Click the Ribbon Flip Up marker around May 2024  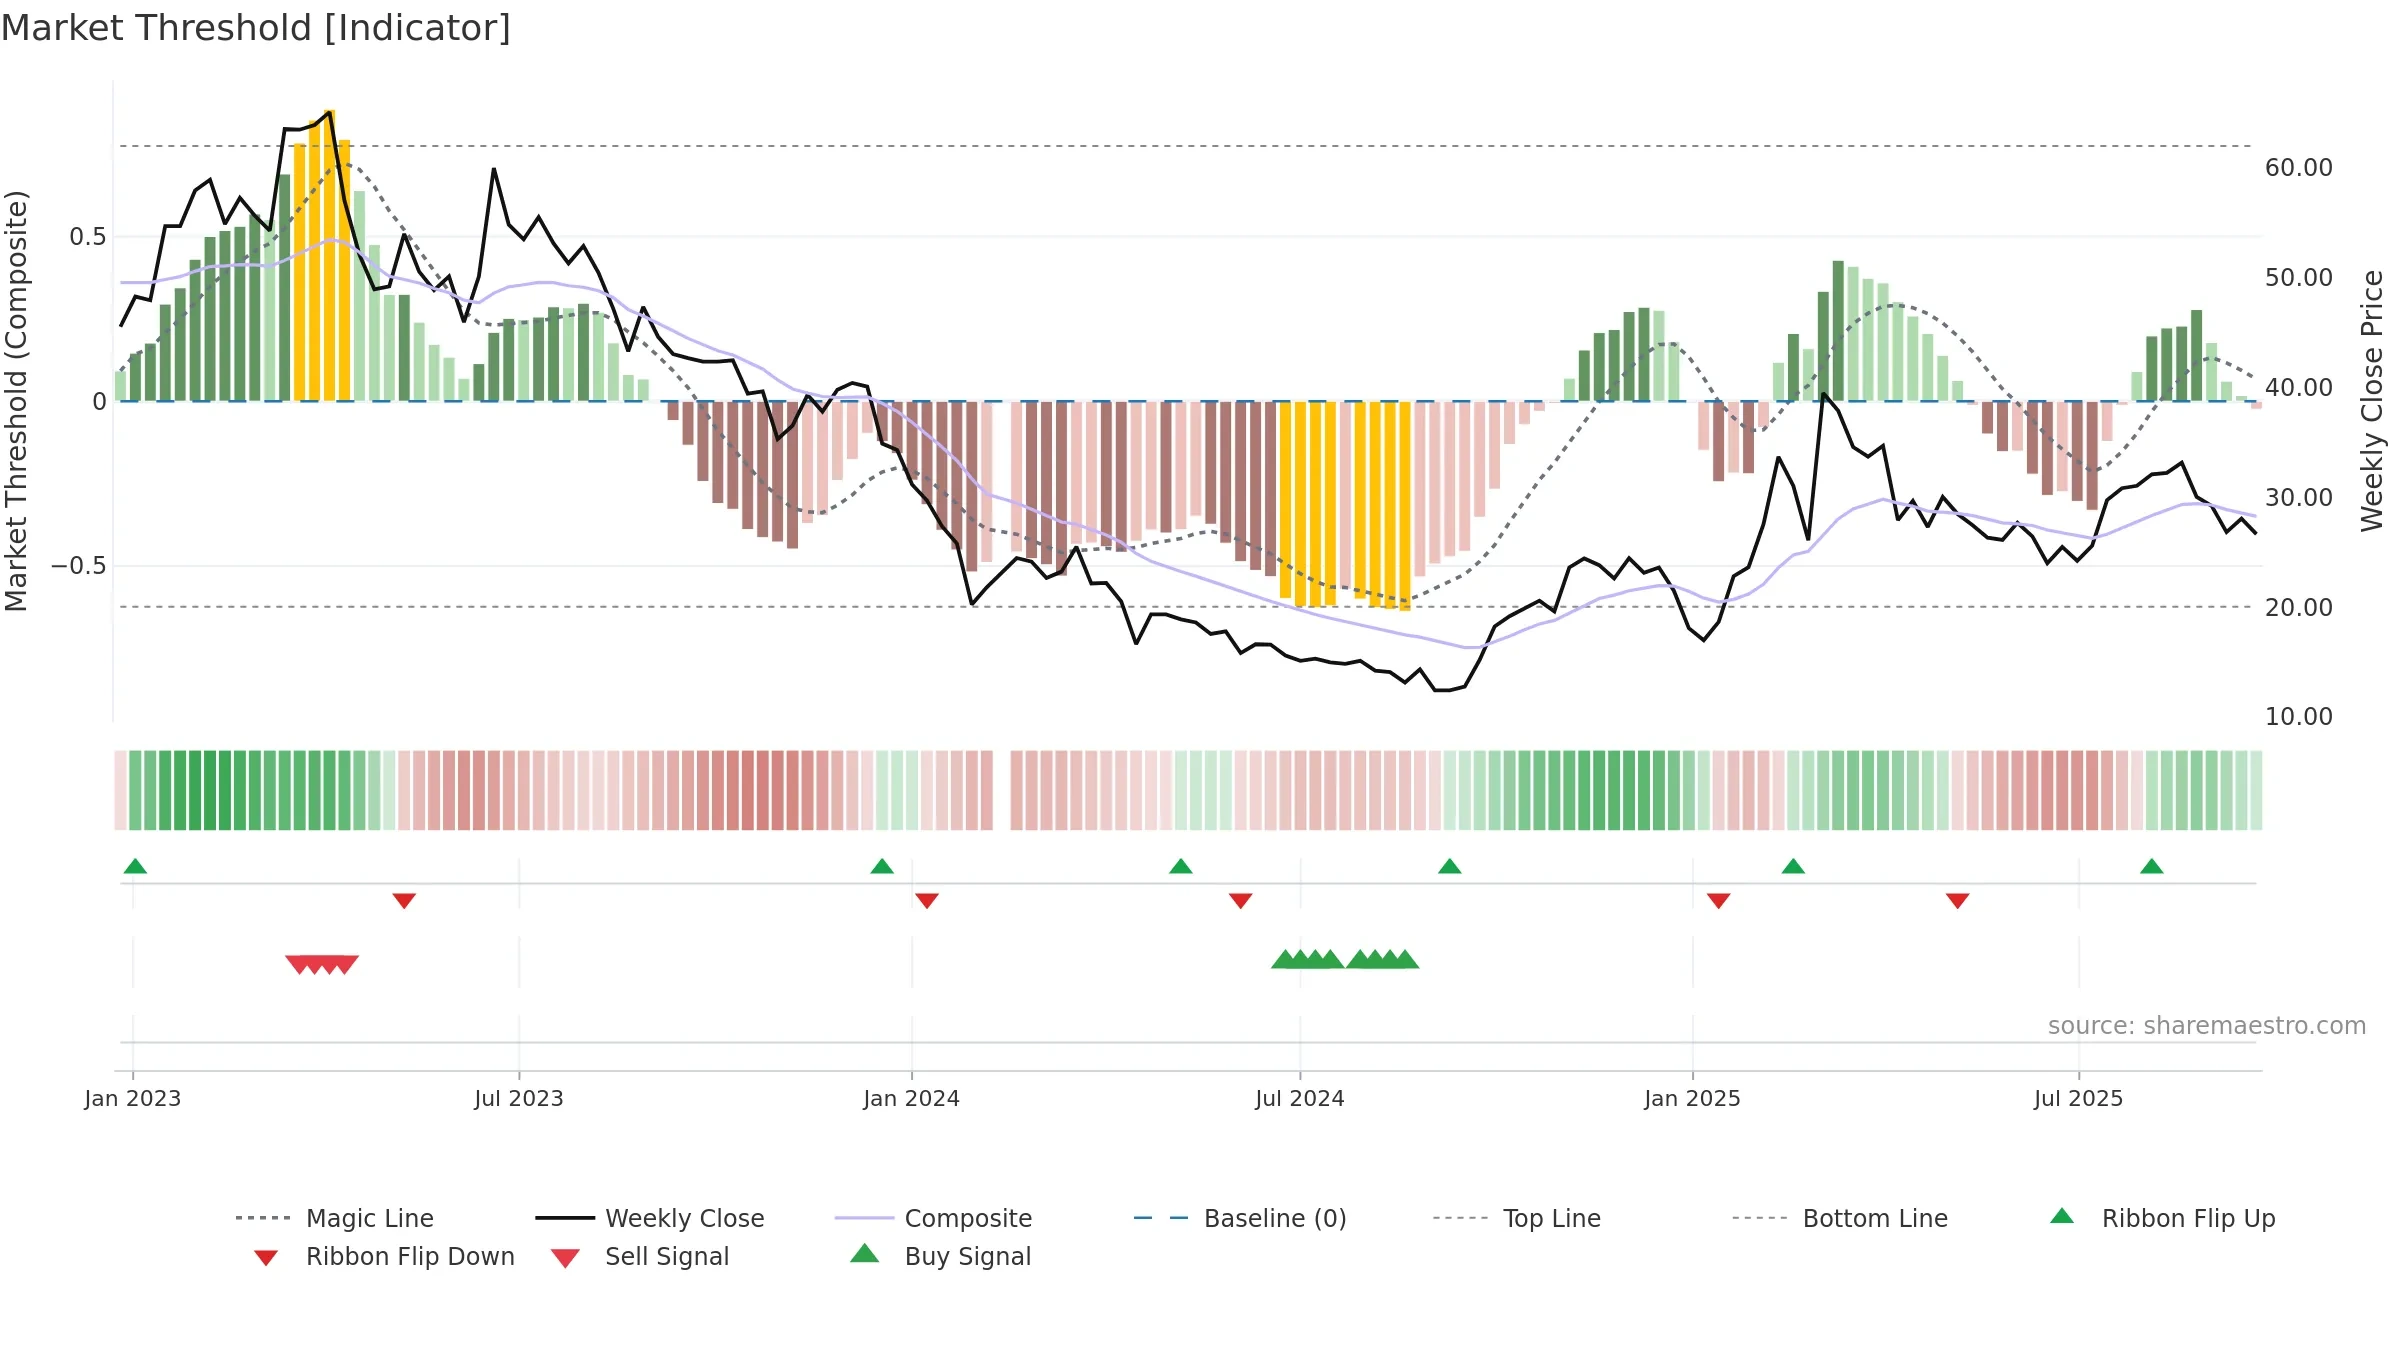pos(1181,866)
